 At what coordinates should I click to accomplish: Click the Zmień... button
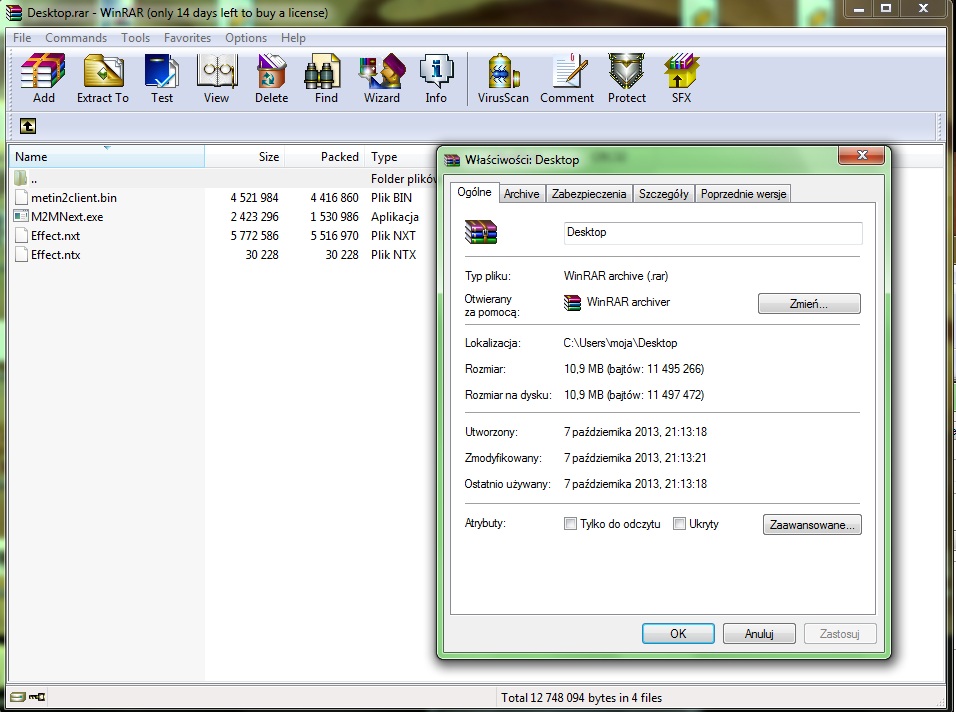pos(809,304)
